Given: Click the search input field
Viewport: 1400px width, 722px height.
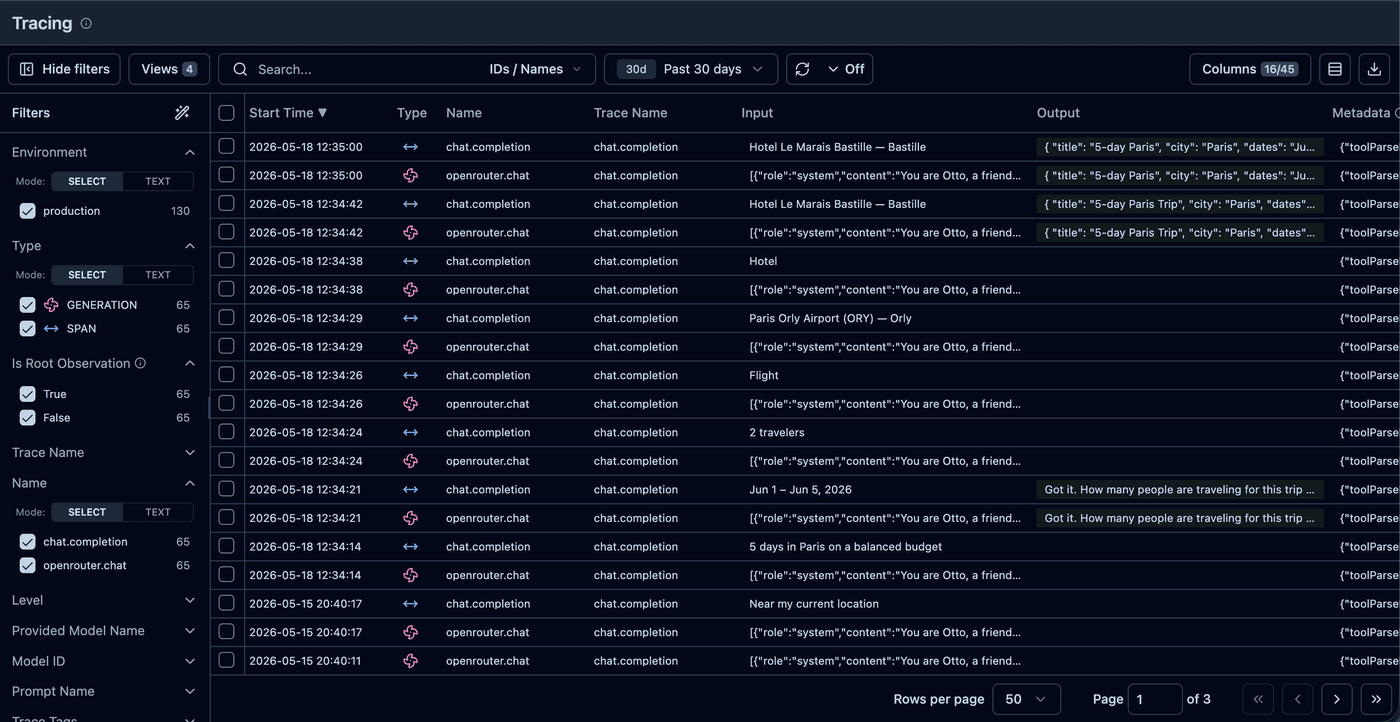Looking at the screenshot, I should pyautogui.click(x=365, y=69).
